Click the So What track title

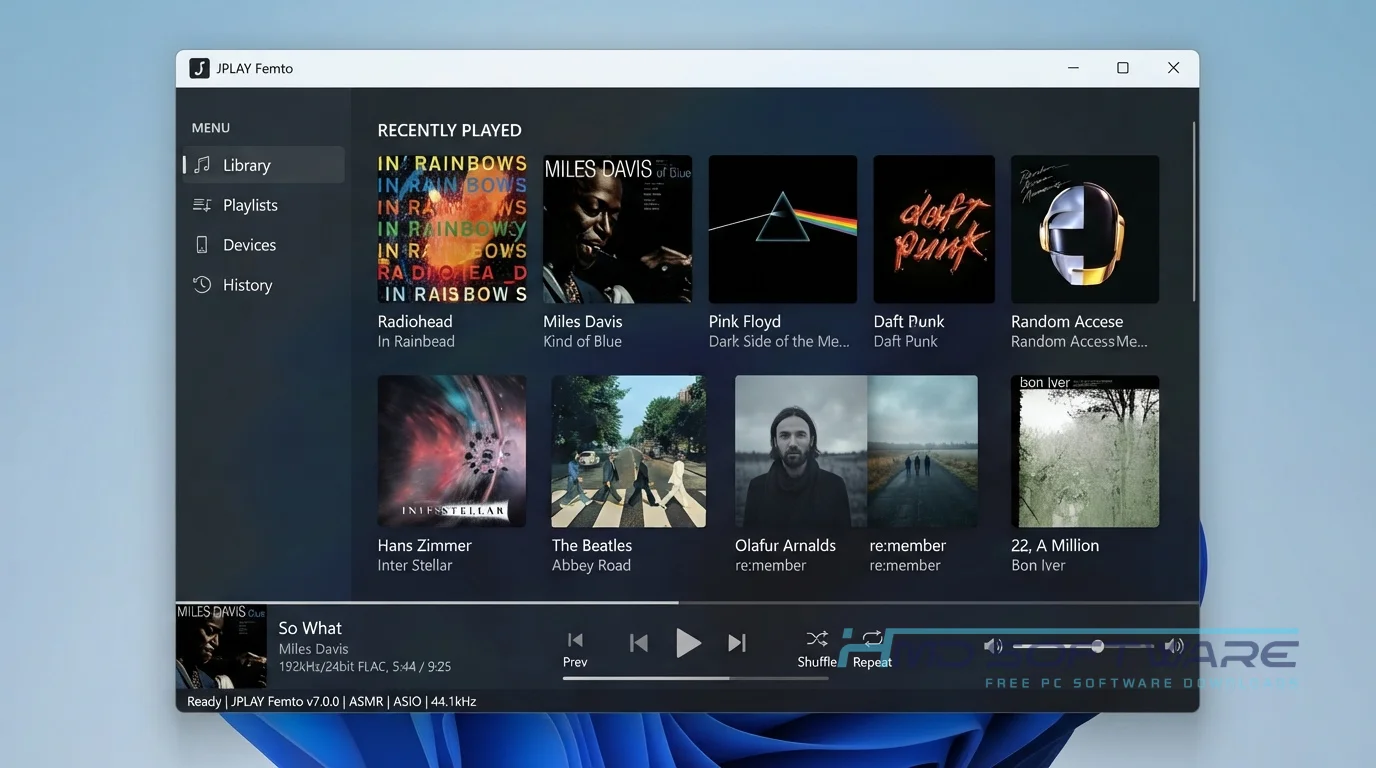[310, 628]
